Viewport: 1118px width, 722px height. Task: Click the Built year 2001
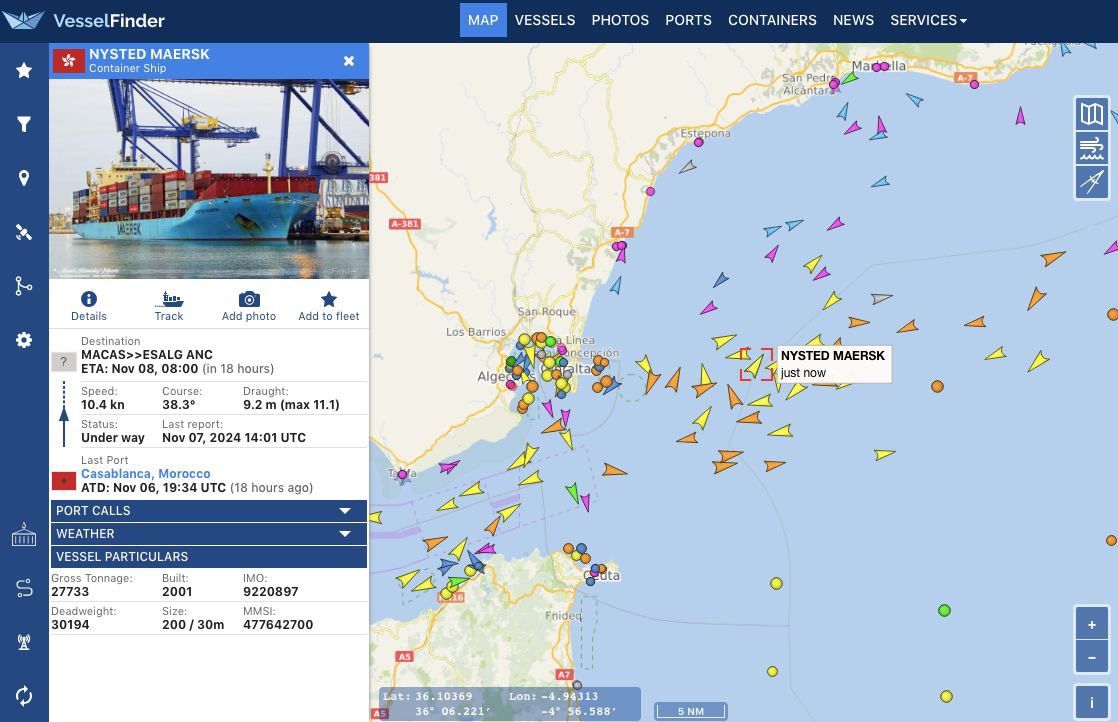(x=177, y=592)
